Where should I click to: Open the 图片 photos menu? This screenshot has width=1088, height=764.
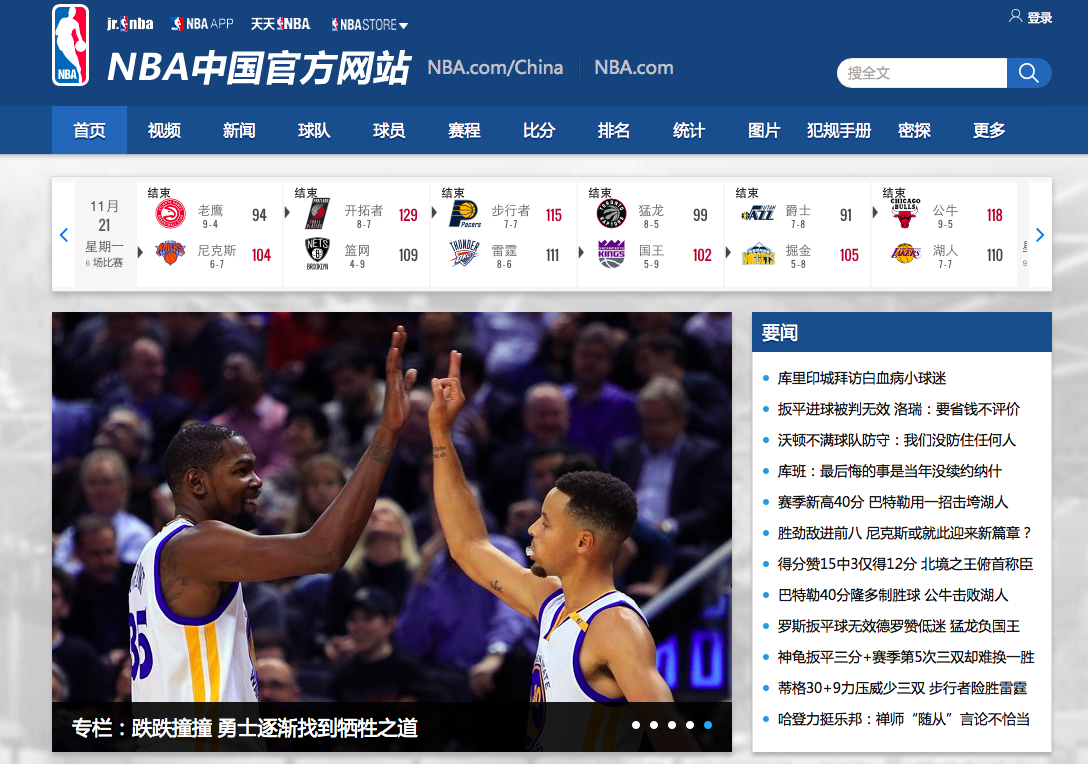point(764,130)
